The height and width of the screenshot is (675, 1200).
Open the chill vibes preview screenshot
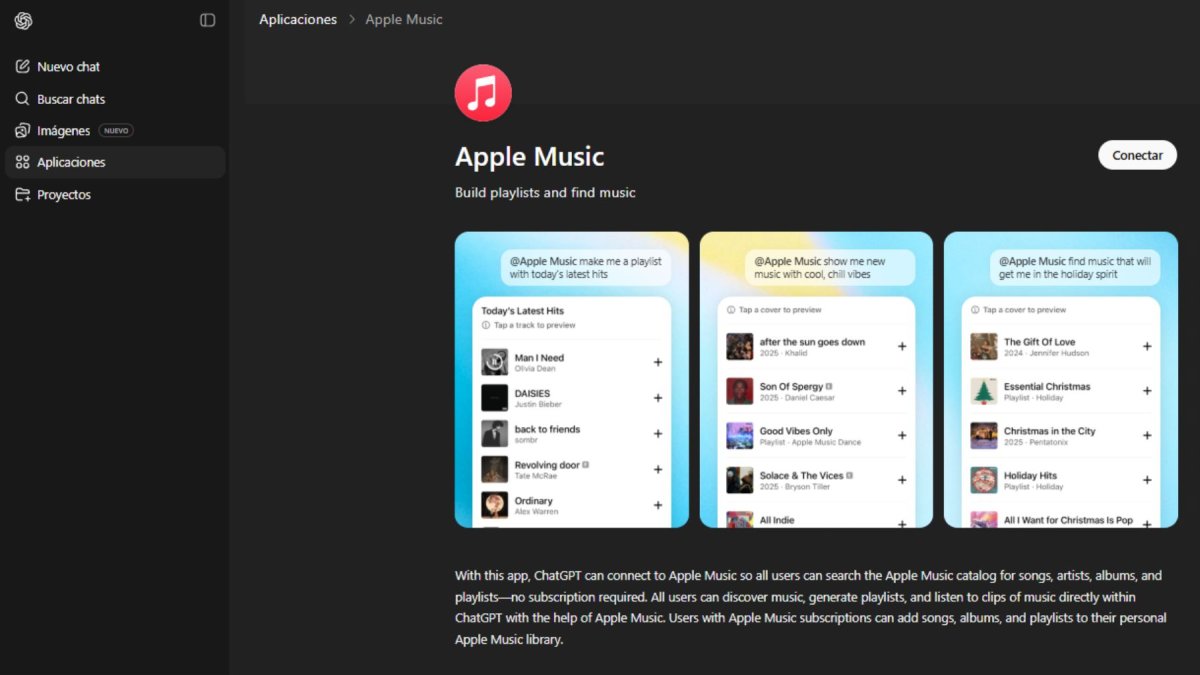(x=816, y=380)
